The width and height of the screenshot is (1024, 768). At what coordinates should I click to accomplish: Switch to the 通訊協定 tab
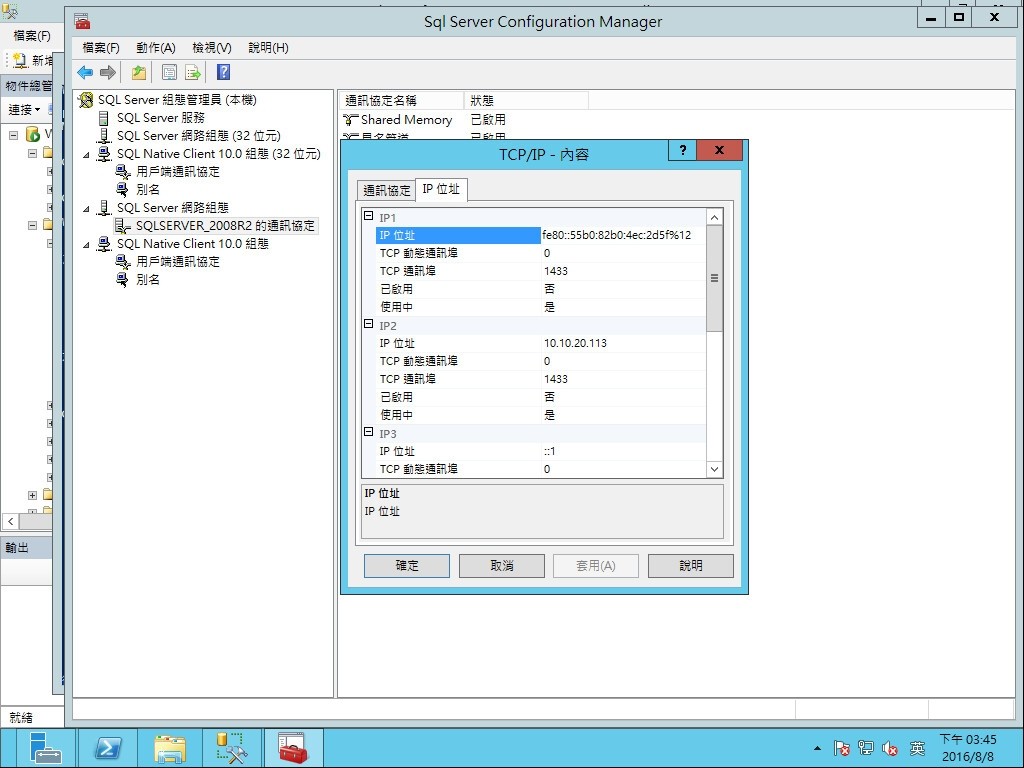(x=387, y=190)
